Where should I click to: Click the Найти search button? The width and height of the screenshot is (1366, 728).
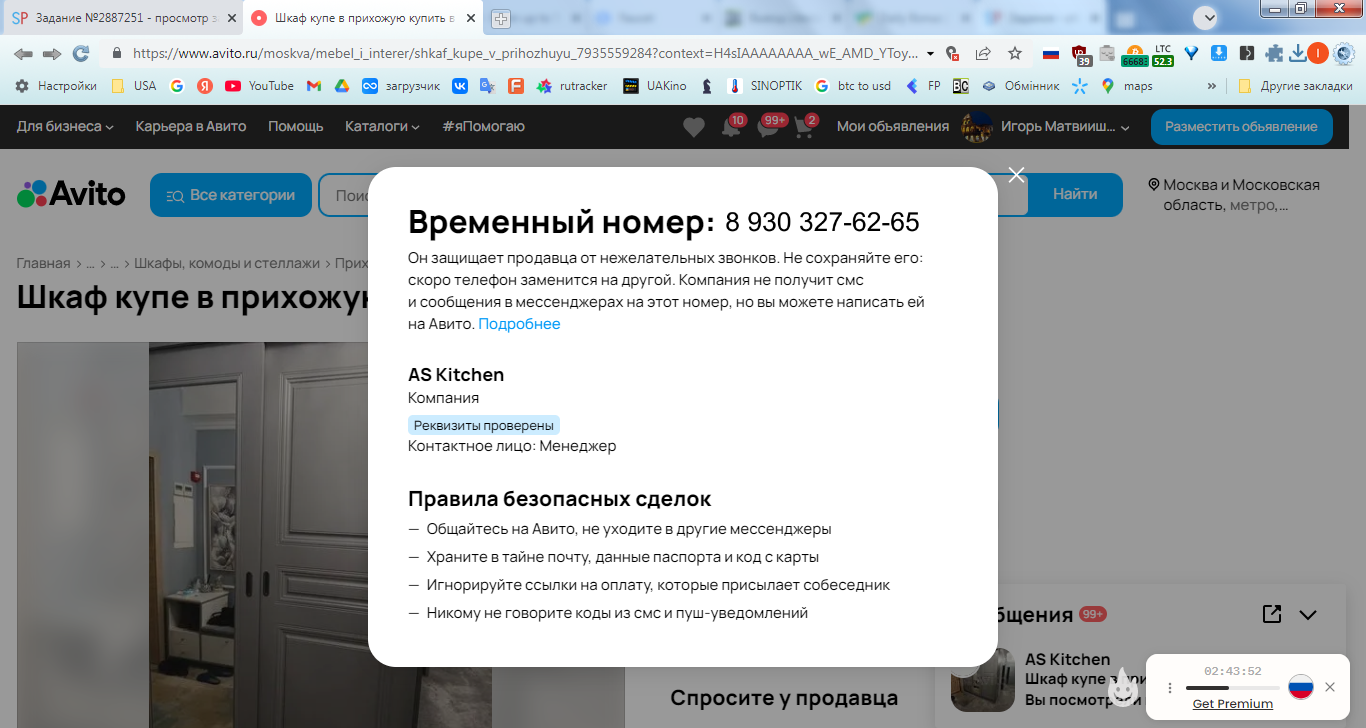click(1075, 194)
